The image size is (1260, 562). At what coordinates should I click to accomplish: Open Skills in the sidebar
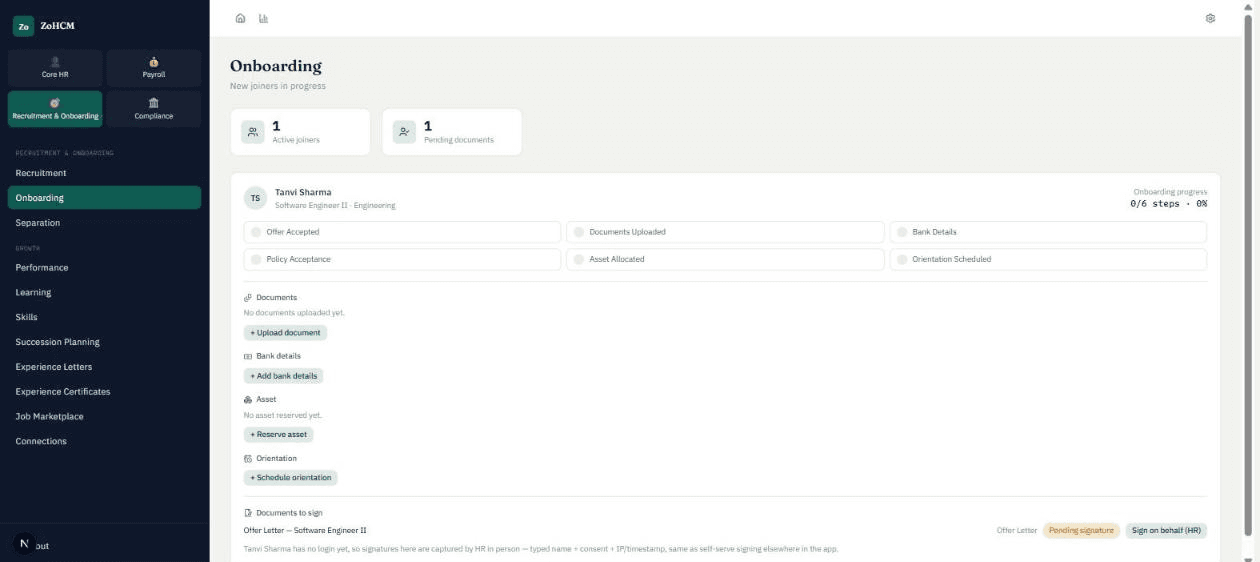[104, 317]
